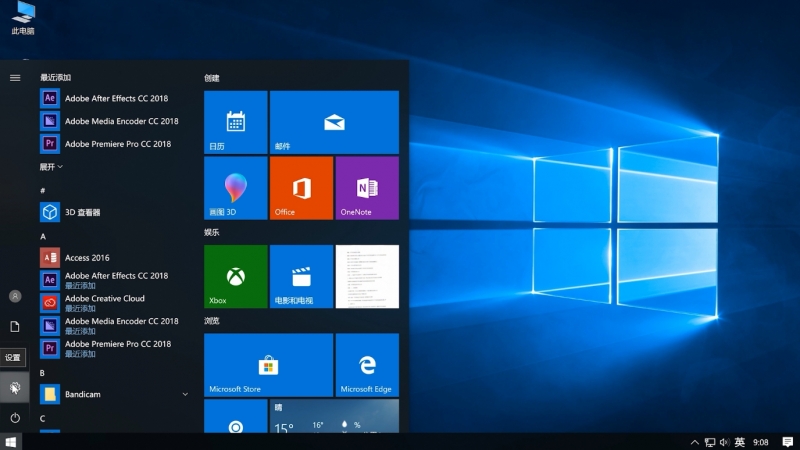Open volume icon in system tray
Screen dimensions: 800x450
(x=724, y=442)
